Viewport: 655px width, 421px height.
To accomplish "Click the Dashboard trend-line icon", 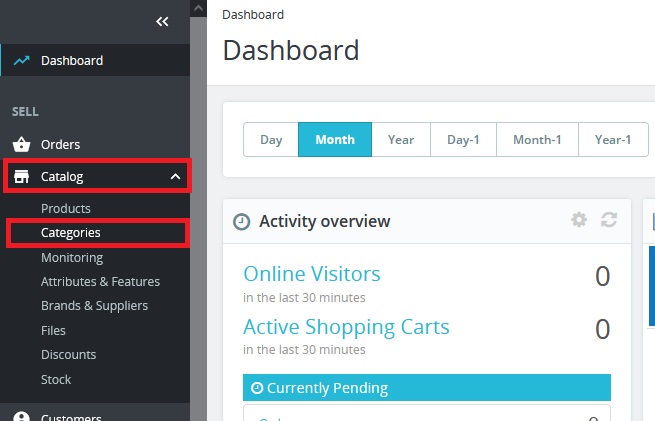I will [x=21, y=60].
